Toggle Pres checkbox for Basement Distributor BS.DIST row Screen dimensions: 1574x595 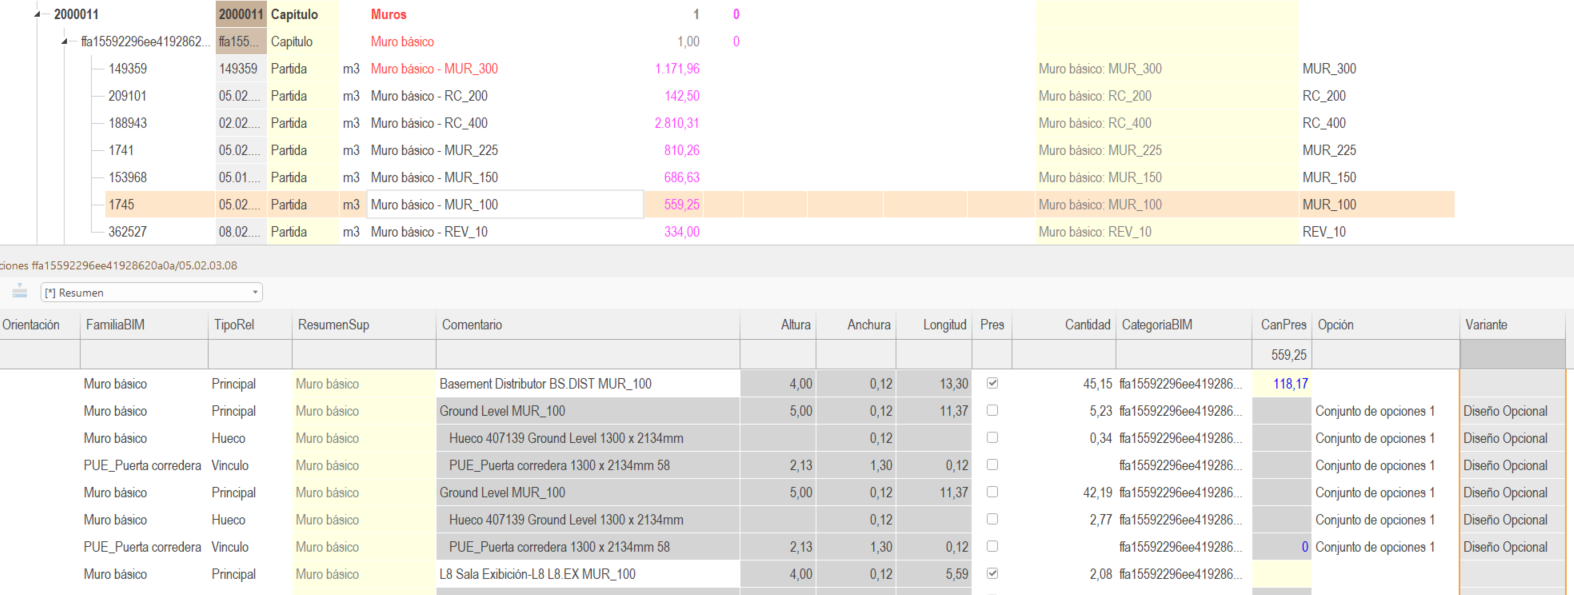(x=992, y=383)
